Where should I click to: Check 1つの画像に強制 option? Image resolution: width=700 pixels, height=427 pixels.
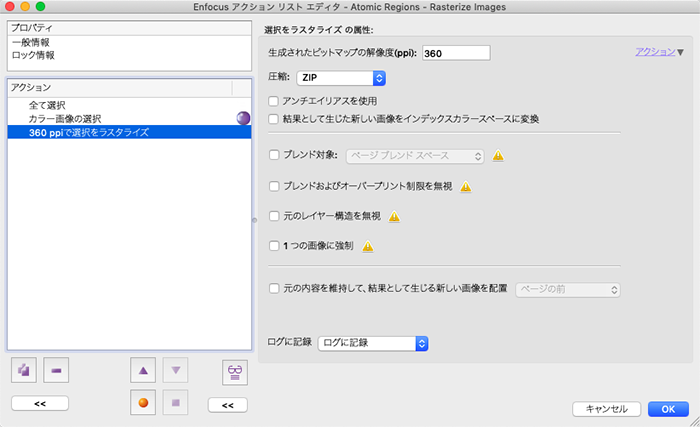point(274,246)
